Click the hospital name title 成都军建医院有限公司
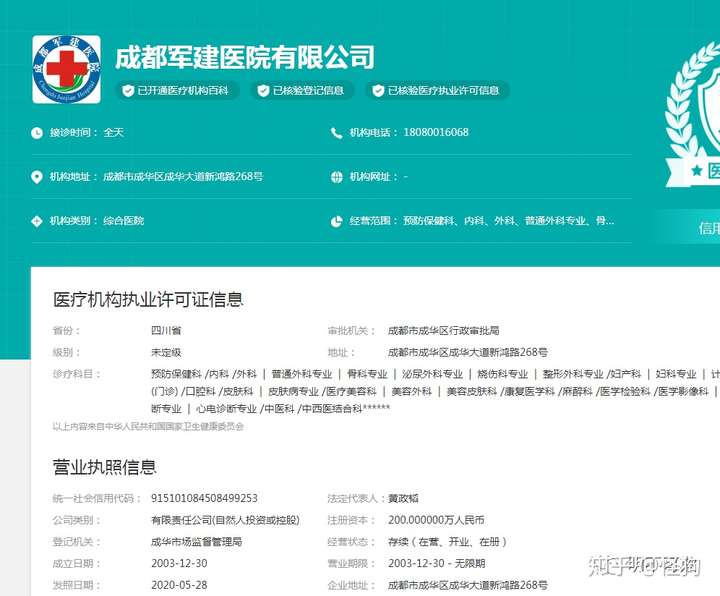720x596 pixels. (x=245, y=57)
